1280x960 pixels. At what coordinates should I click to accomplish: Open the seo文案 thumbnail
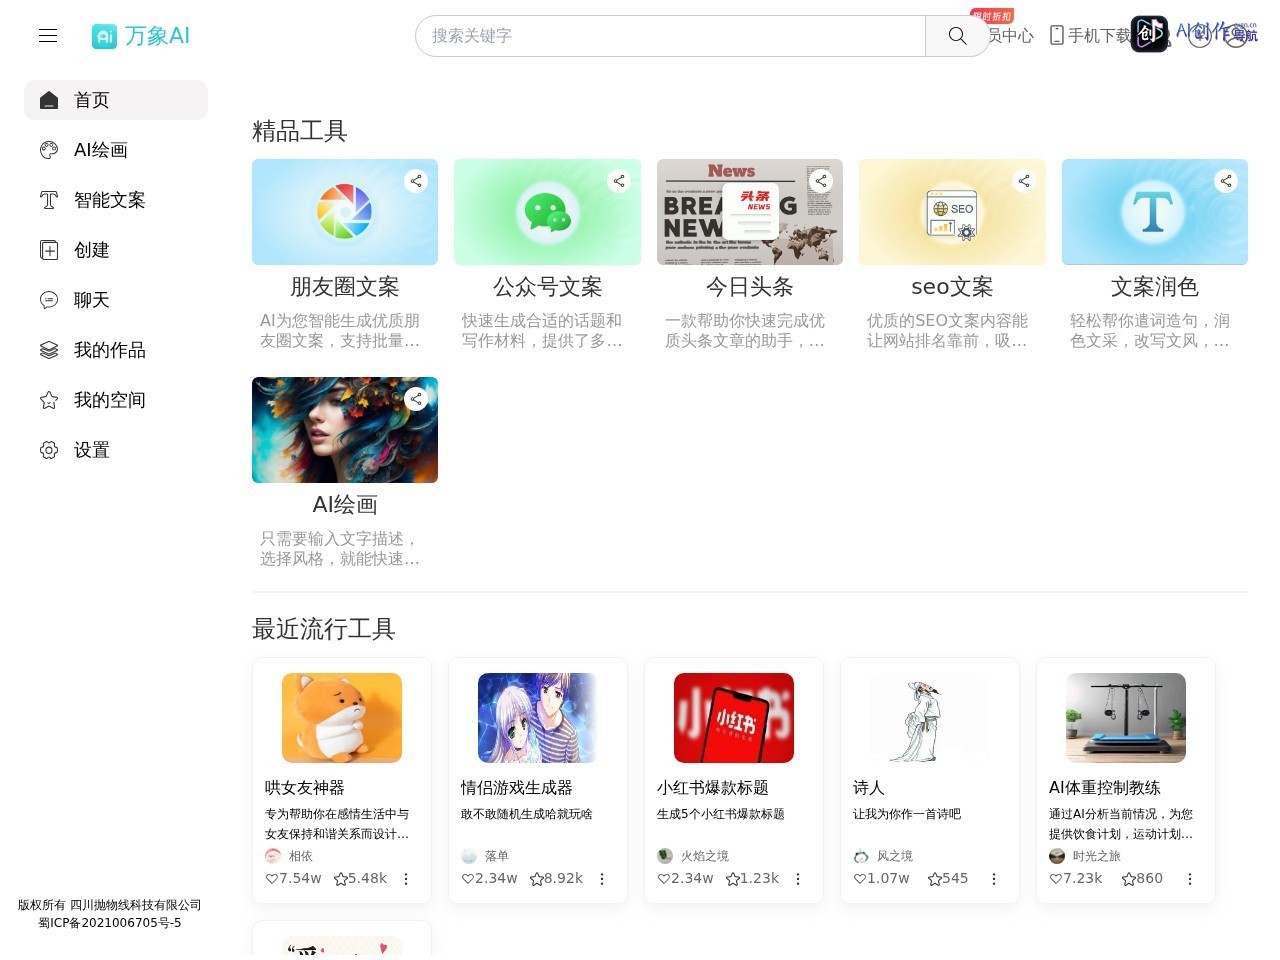pyautogui.click(x=952, y=212)
